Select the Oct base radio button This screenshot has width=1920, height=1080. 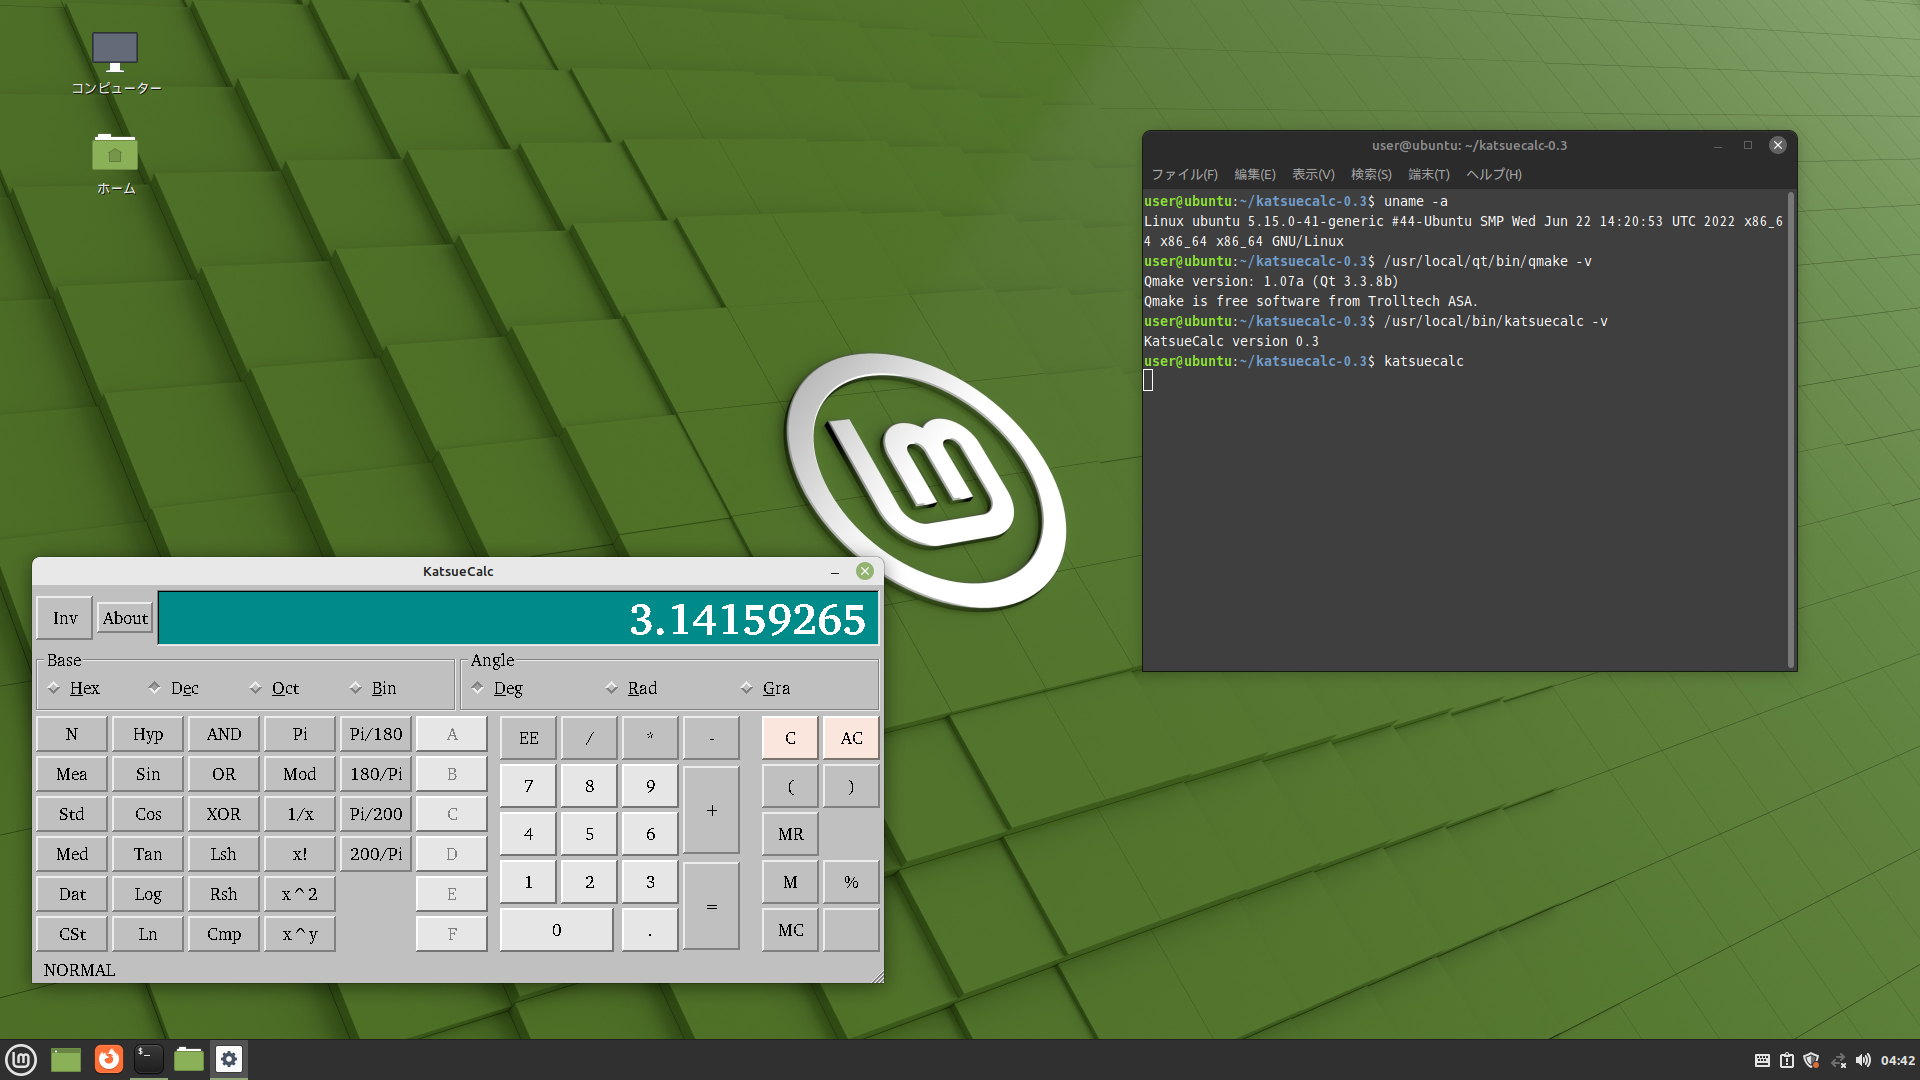click(x=274, y=688)
